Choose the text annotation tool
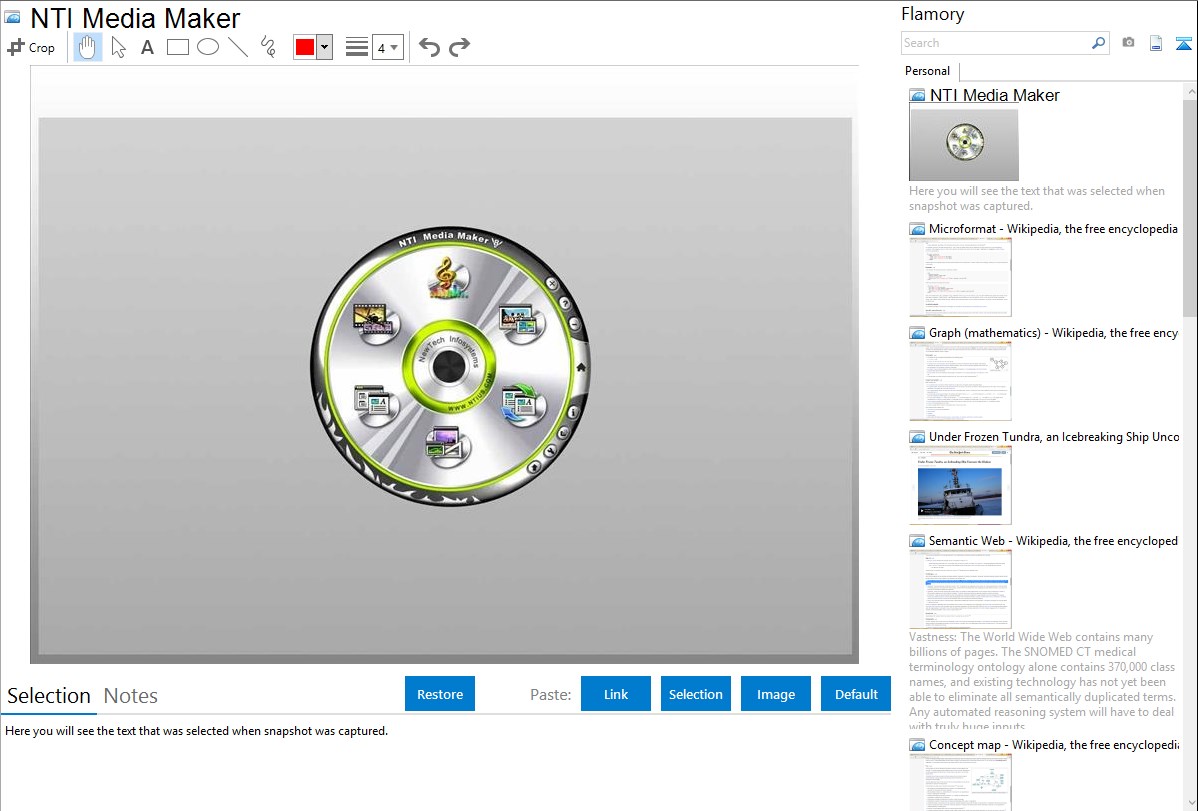The height and width of the screenshot is (811, 1198). pos(147,47)
